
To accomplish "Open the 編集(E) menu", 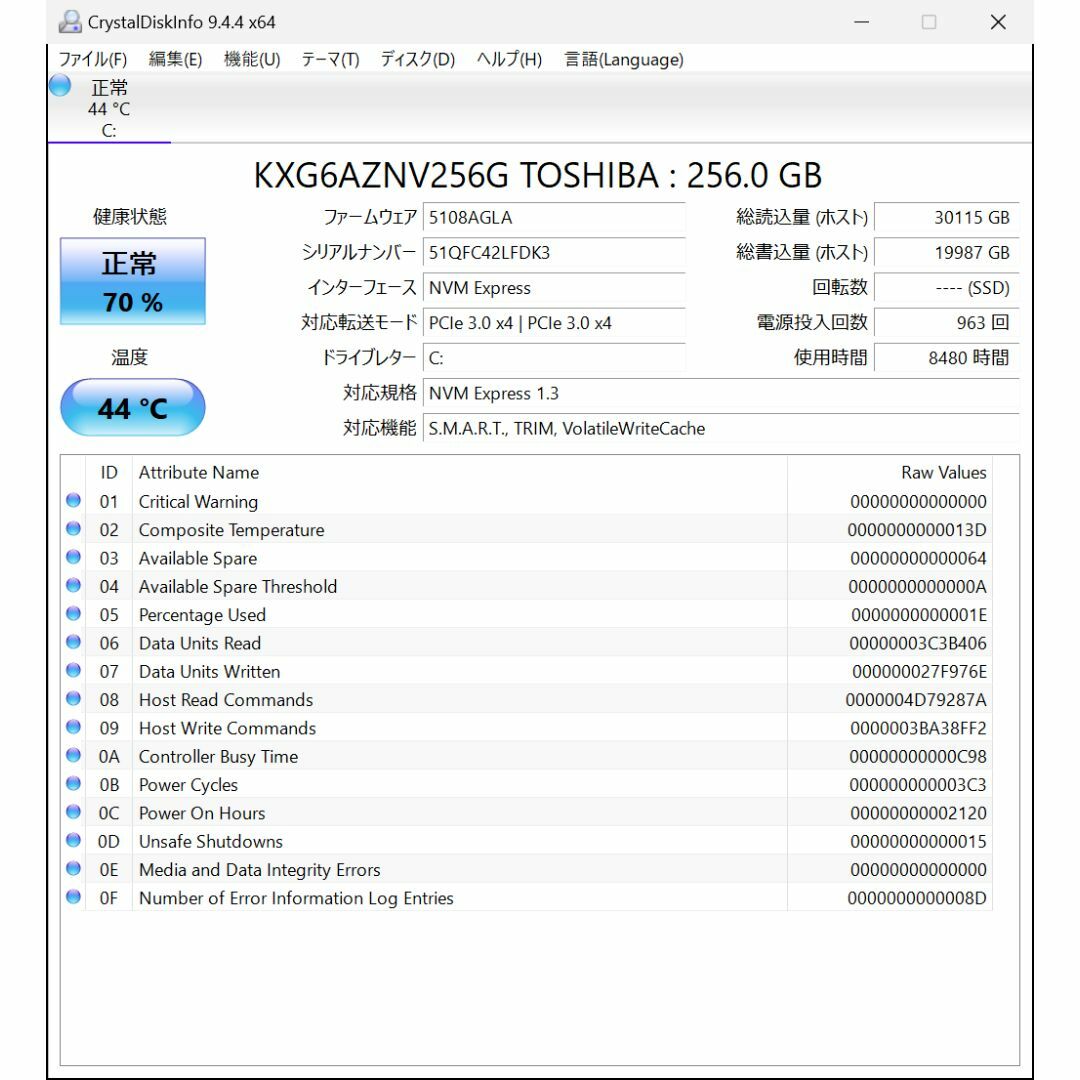I will (176, 60).
